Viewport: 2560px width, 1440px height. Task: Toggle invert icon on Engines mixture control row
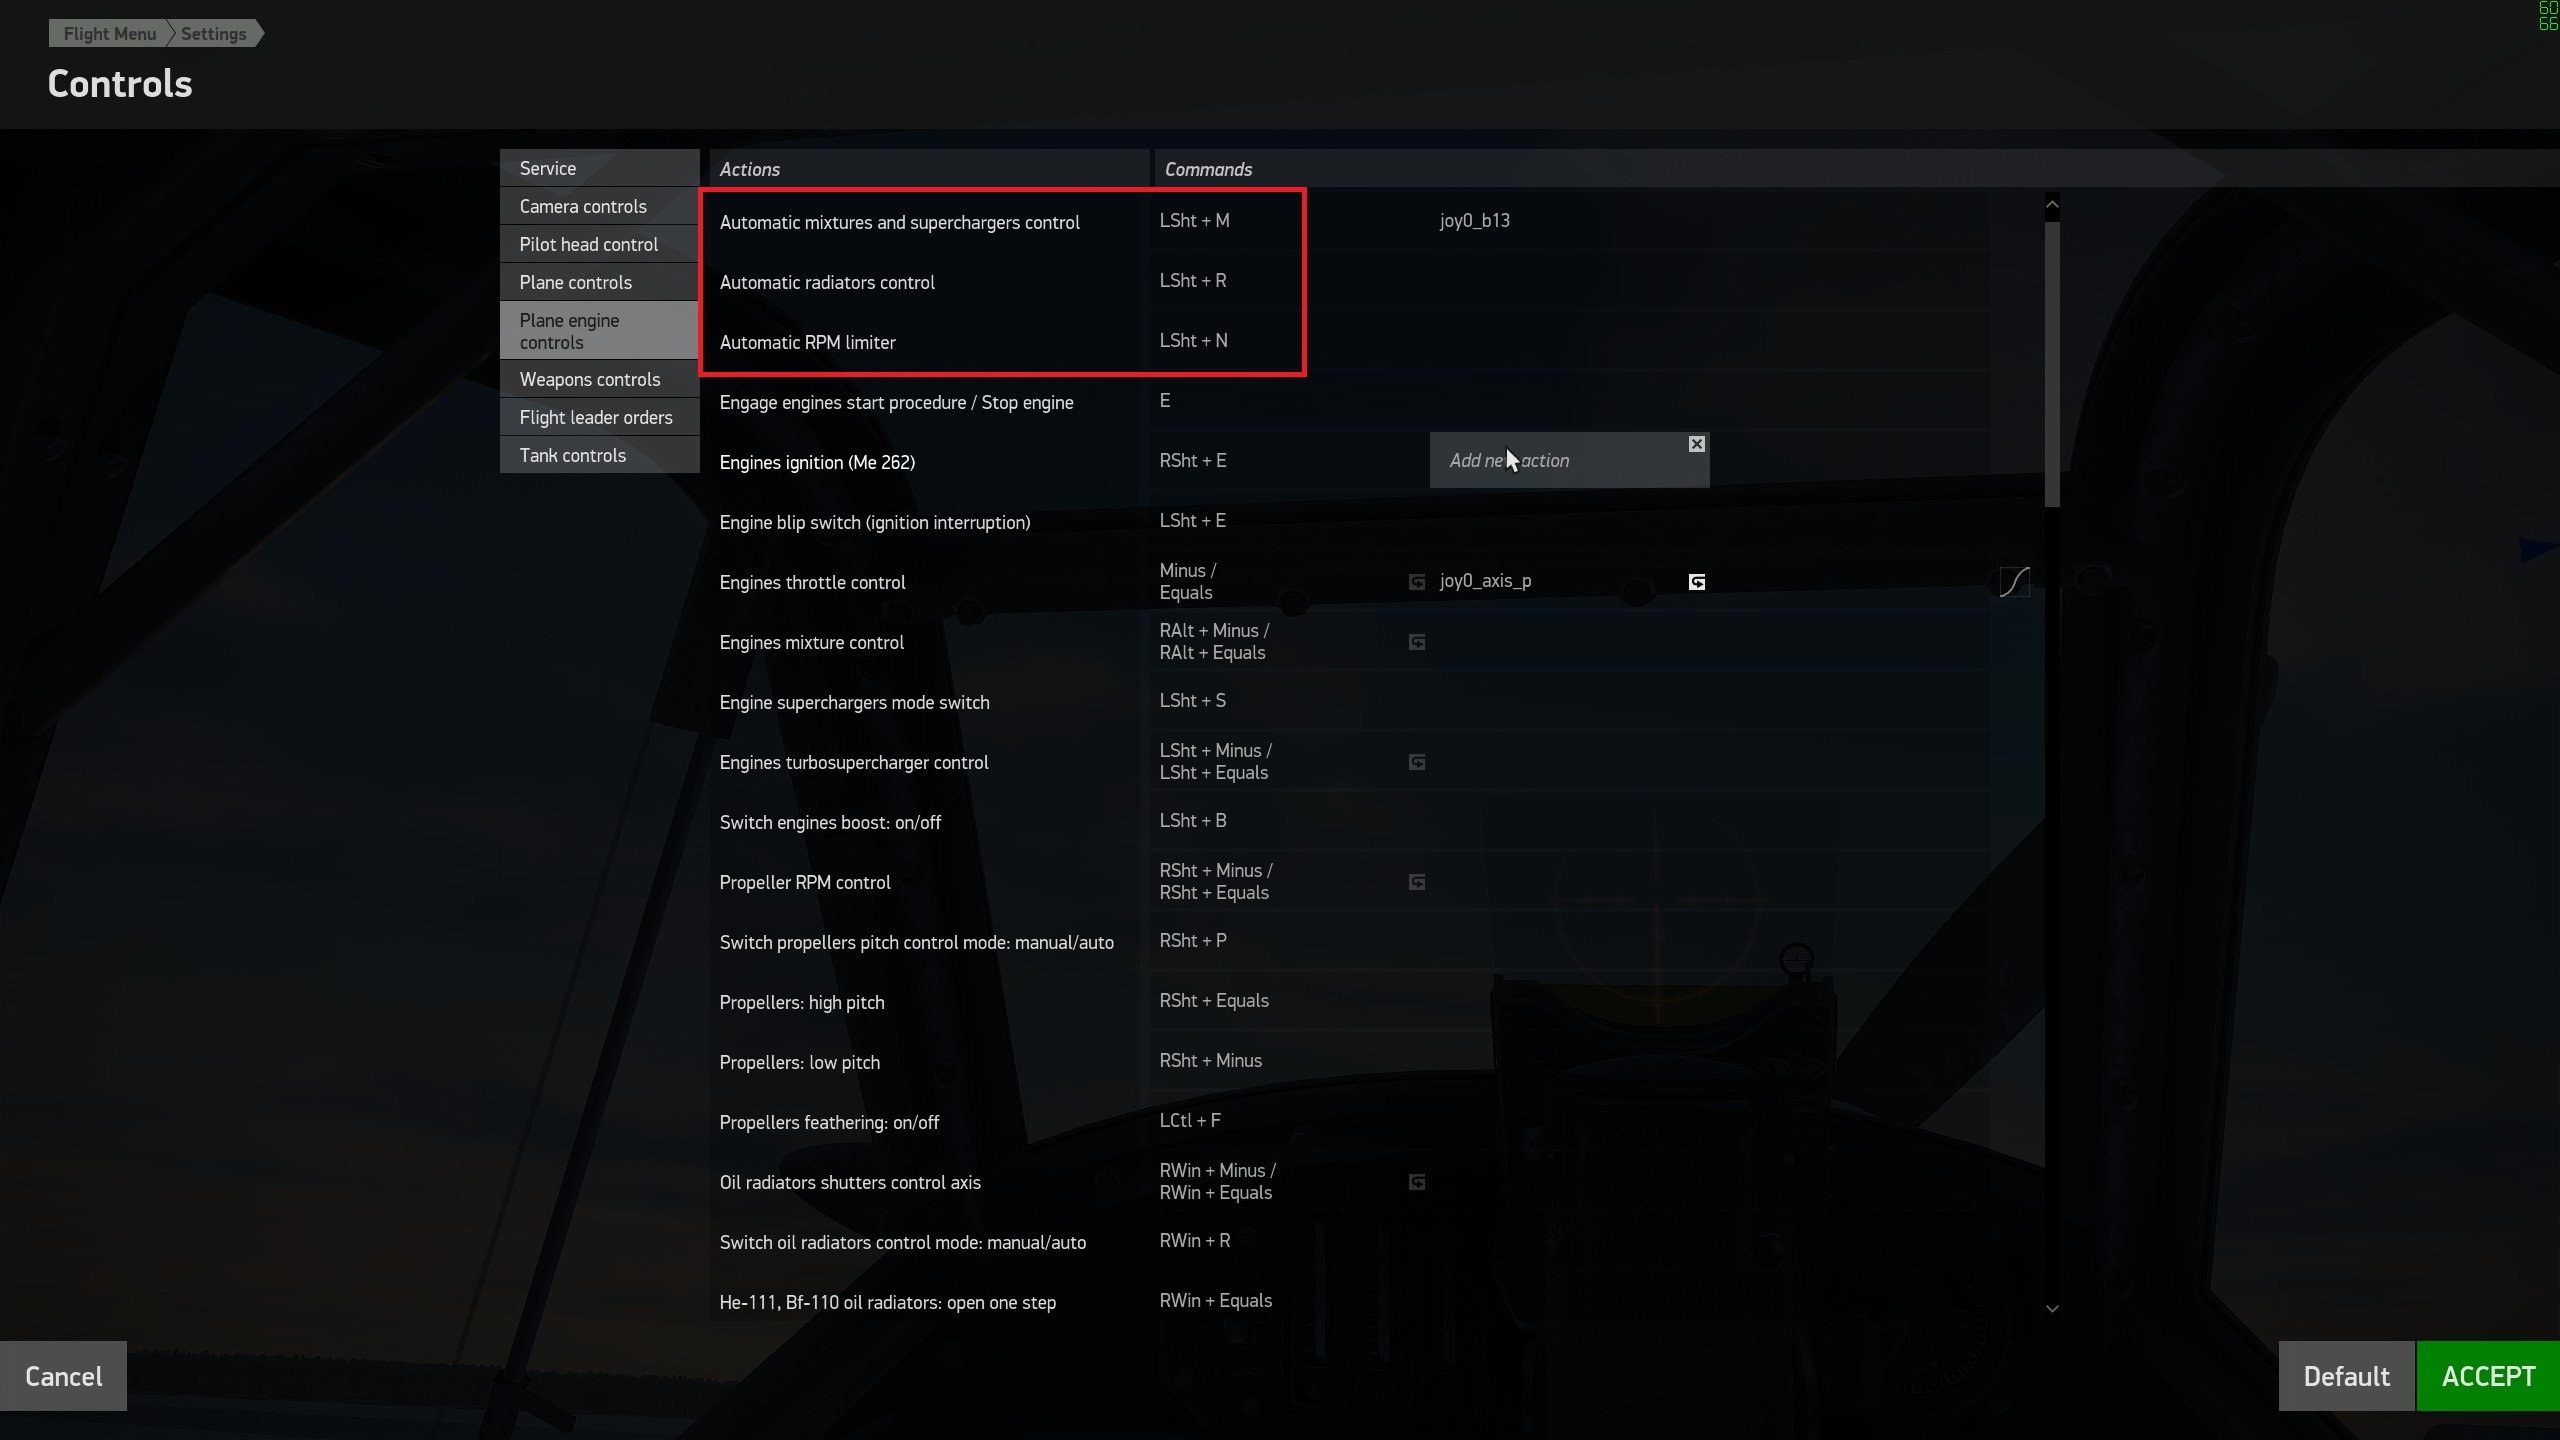[1417, 642]
